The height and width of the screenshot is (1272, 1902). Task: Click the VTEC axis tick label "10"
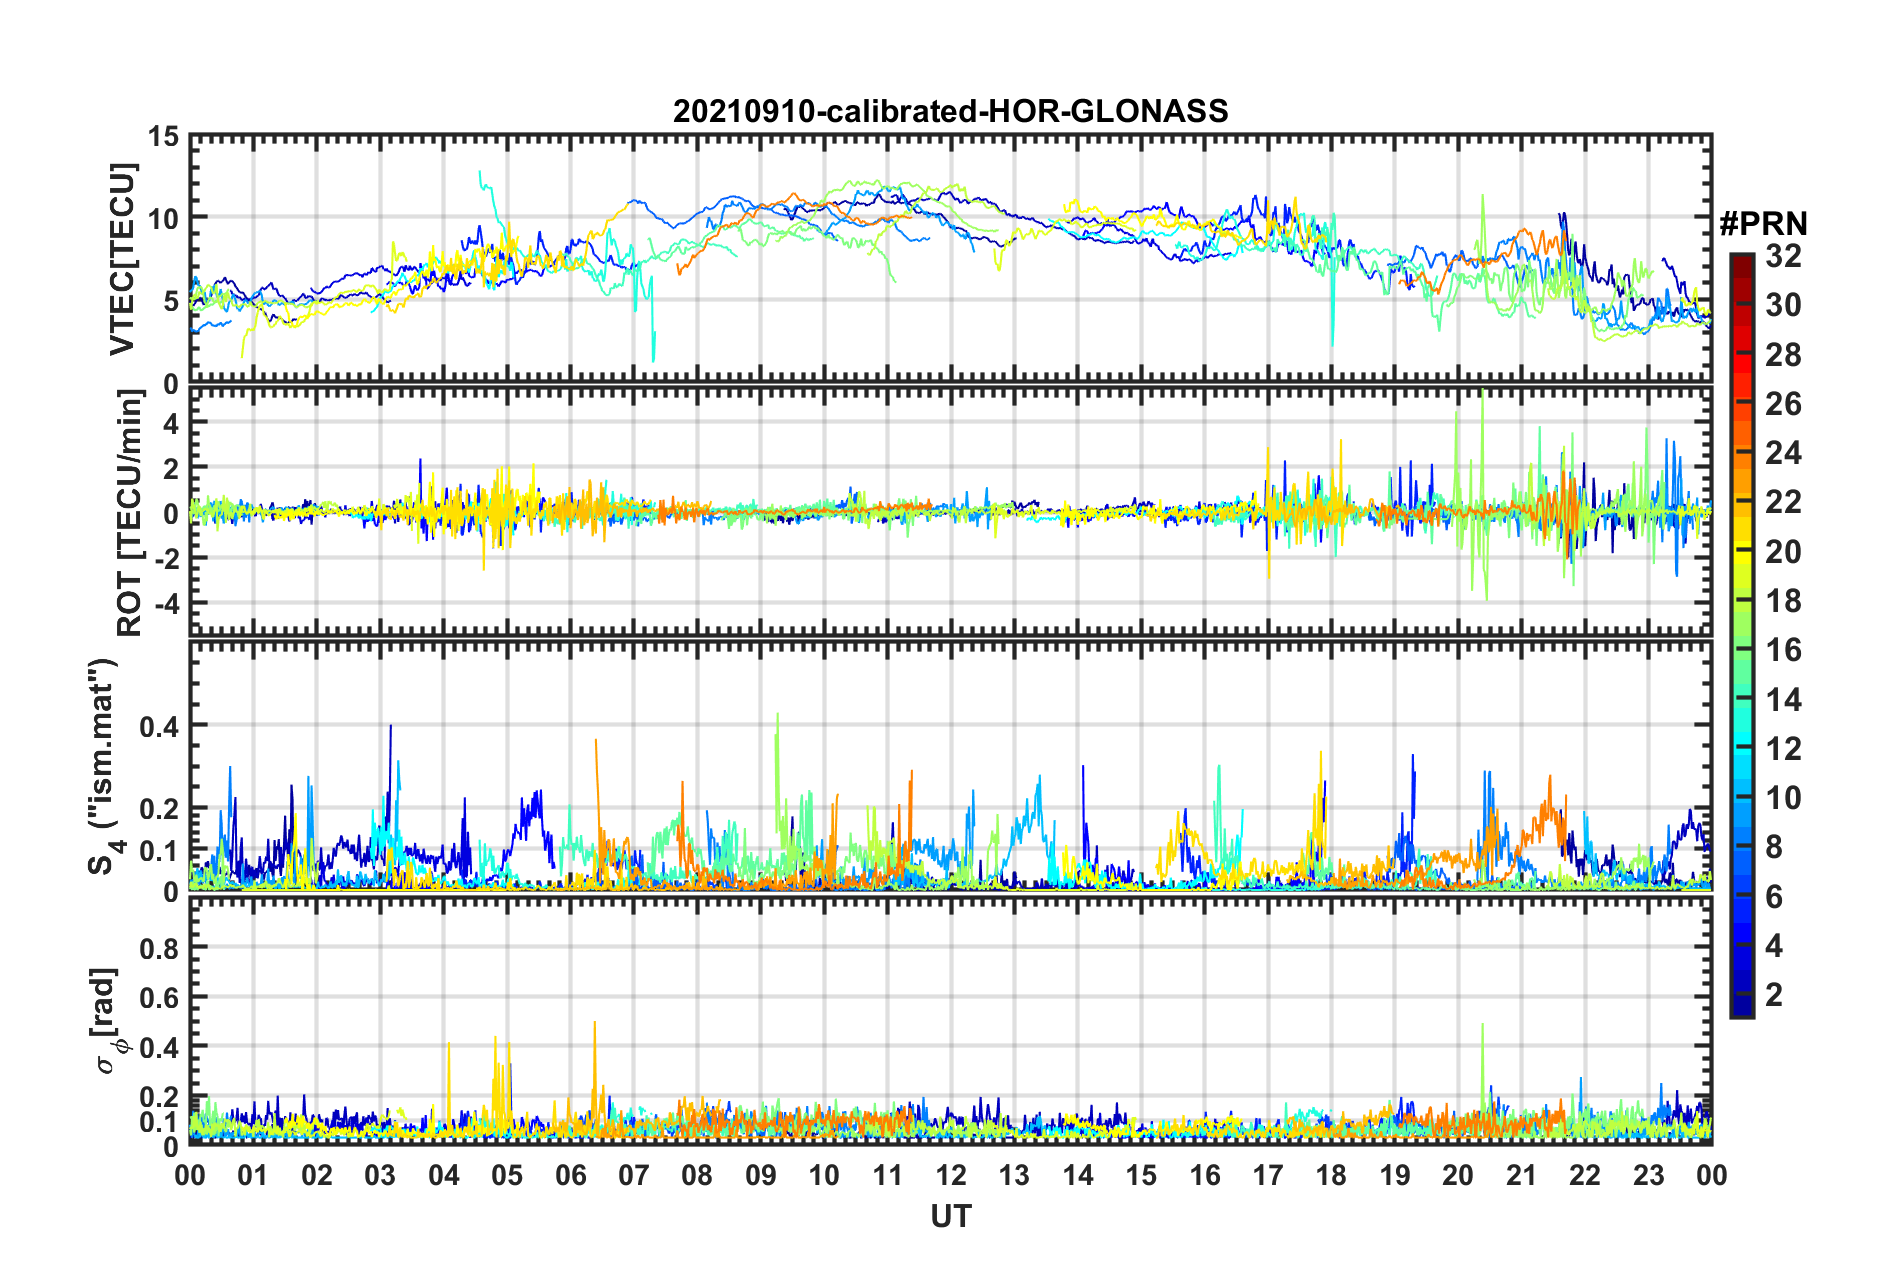pyautogui.click(x=163, y=218)
